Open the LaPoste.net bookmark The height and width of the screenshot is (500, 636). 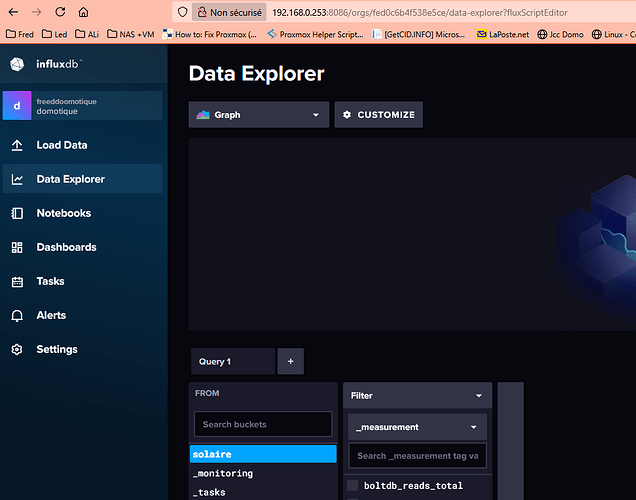[503, 34]
